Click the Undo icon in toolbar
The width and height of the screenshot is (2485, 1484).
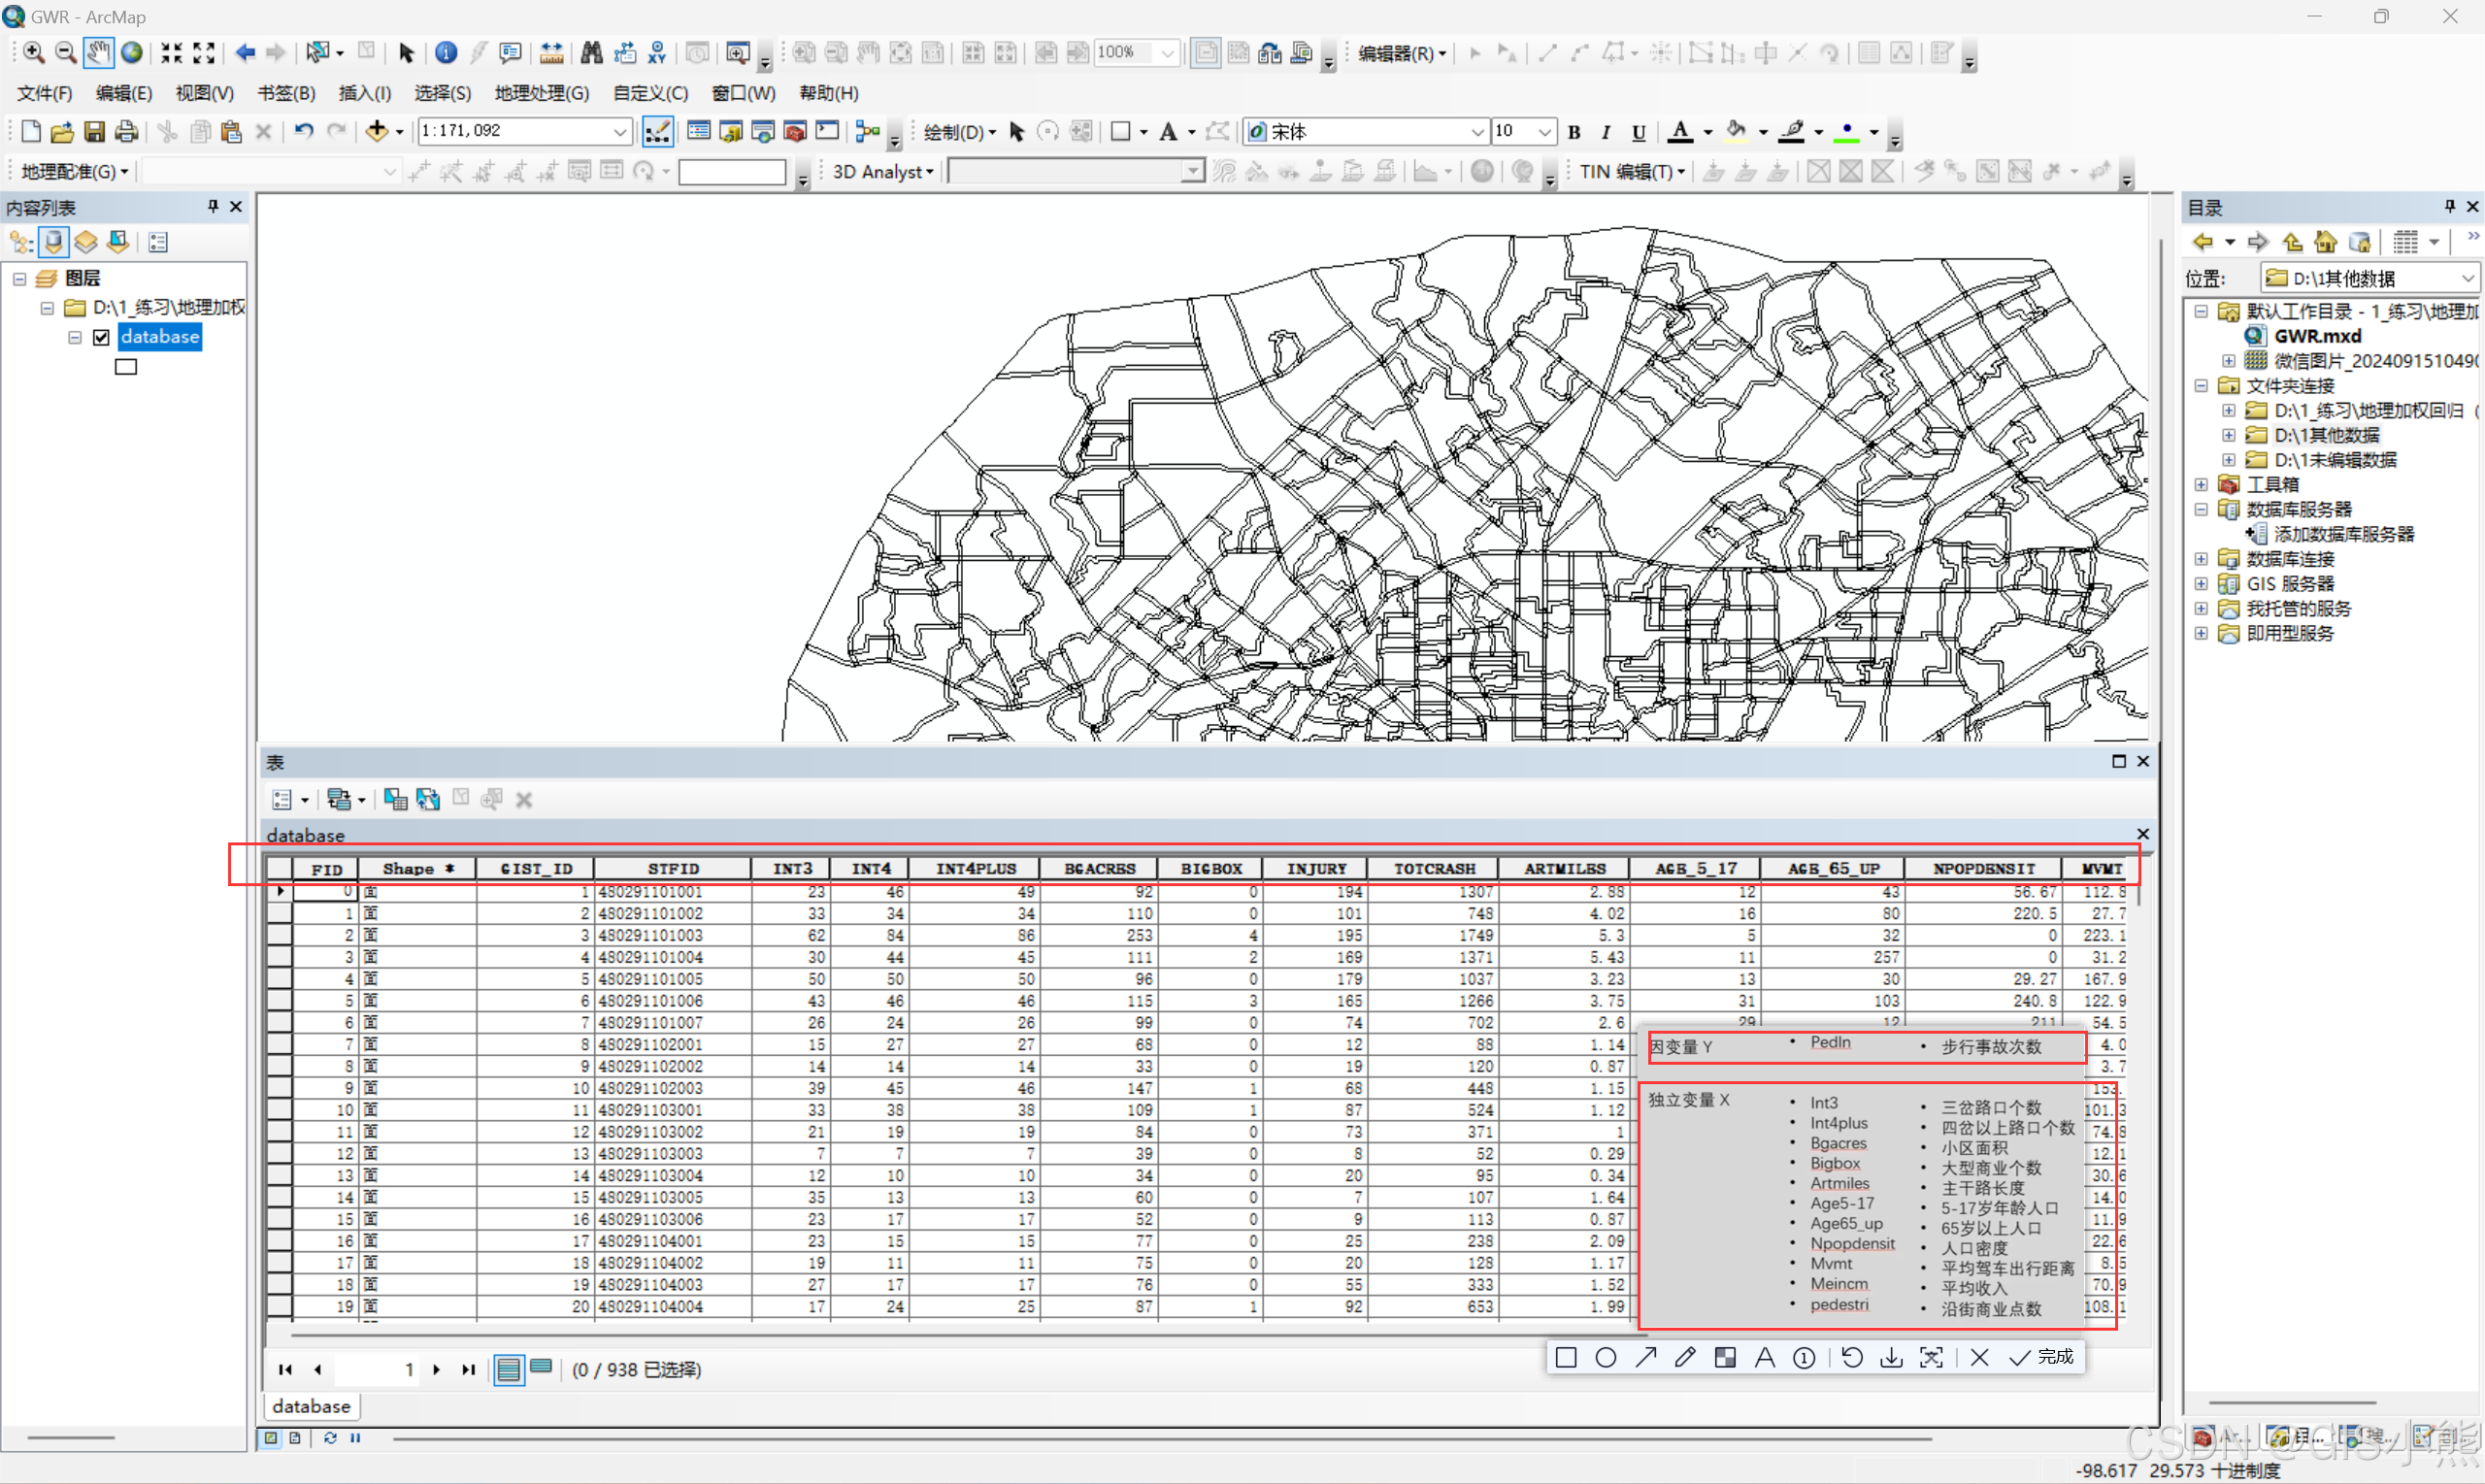tap(304, 131)
